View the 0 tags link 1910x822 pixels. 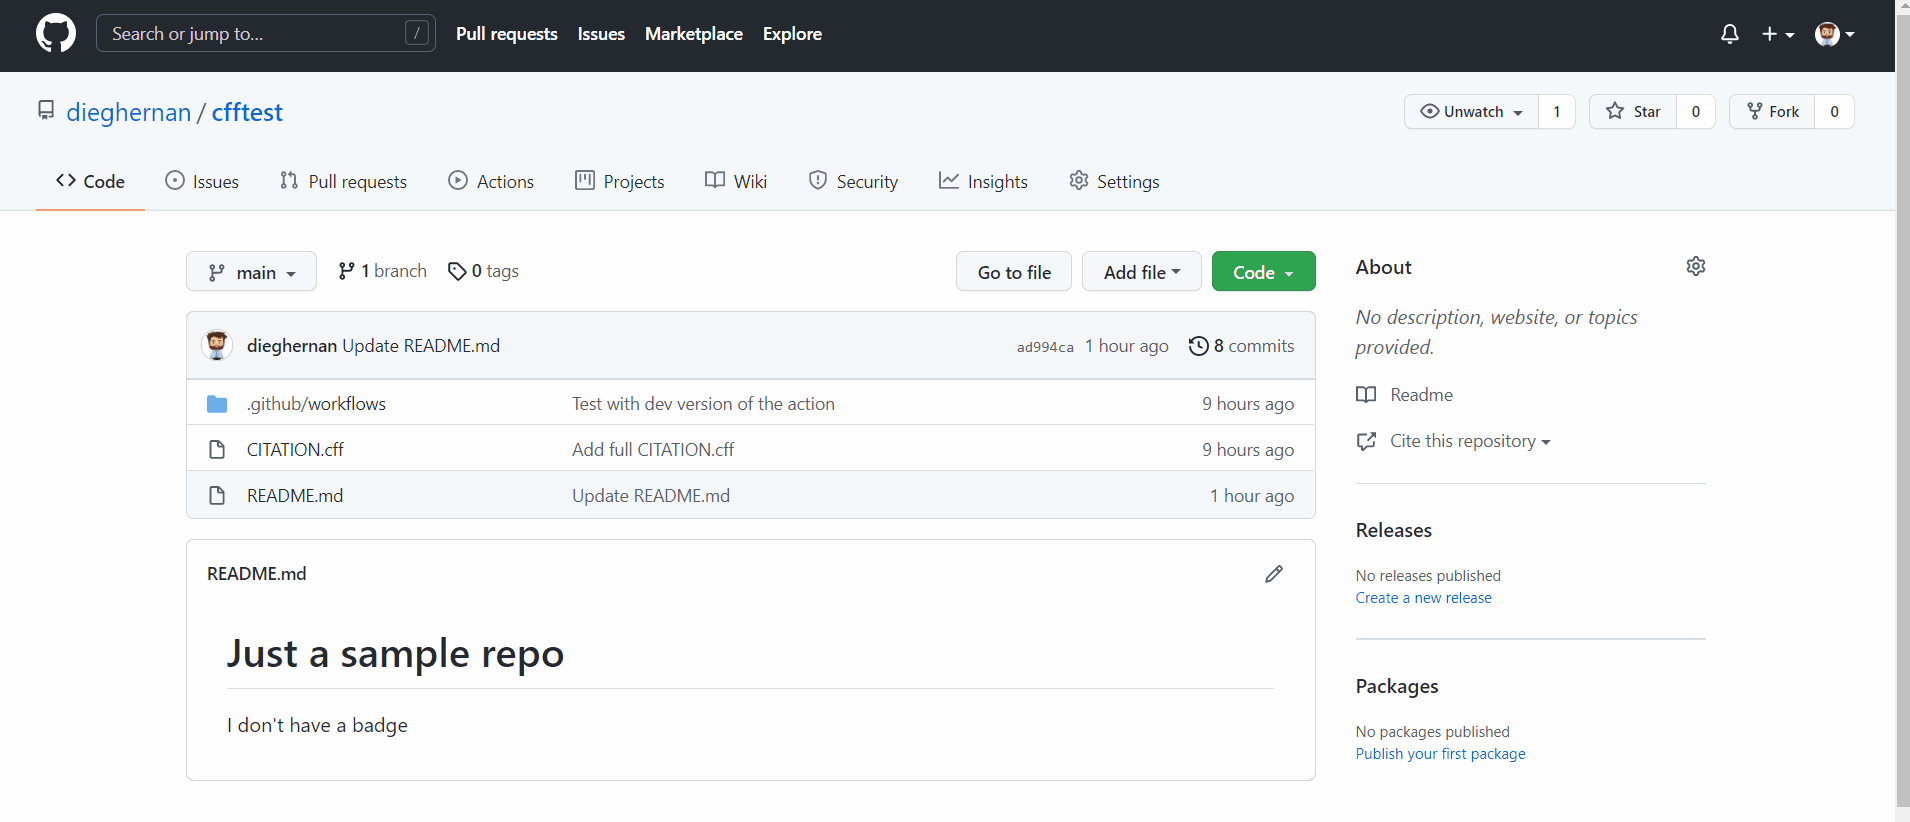click(483, 271)
